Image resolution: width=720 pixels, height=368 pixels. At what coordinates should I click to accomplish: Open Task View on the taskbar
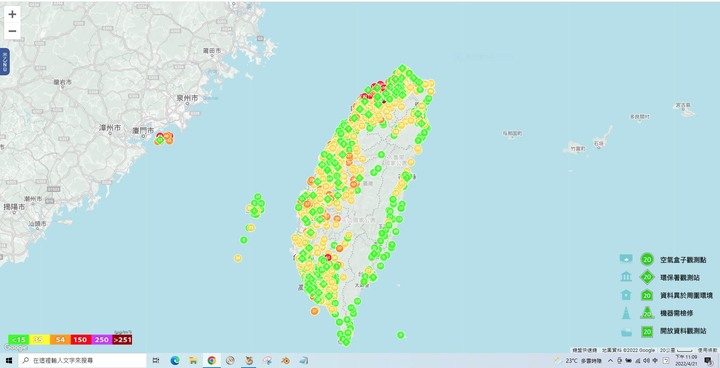point(156,361)
